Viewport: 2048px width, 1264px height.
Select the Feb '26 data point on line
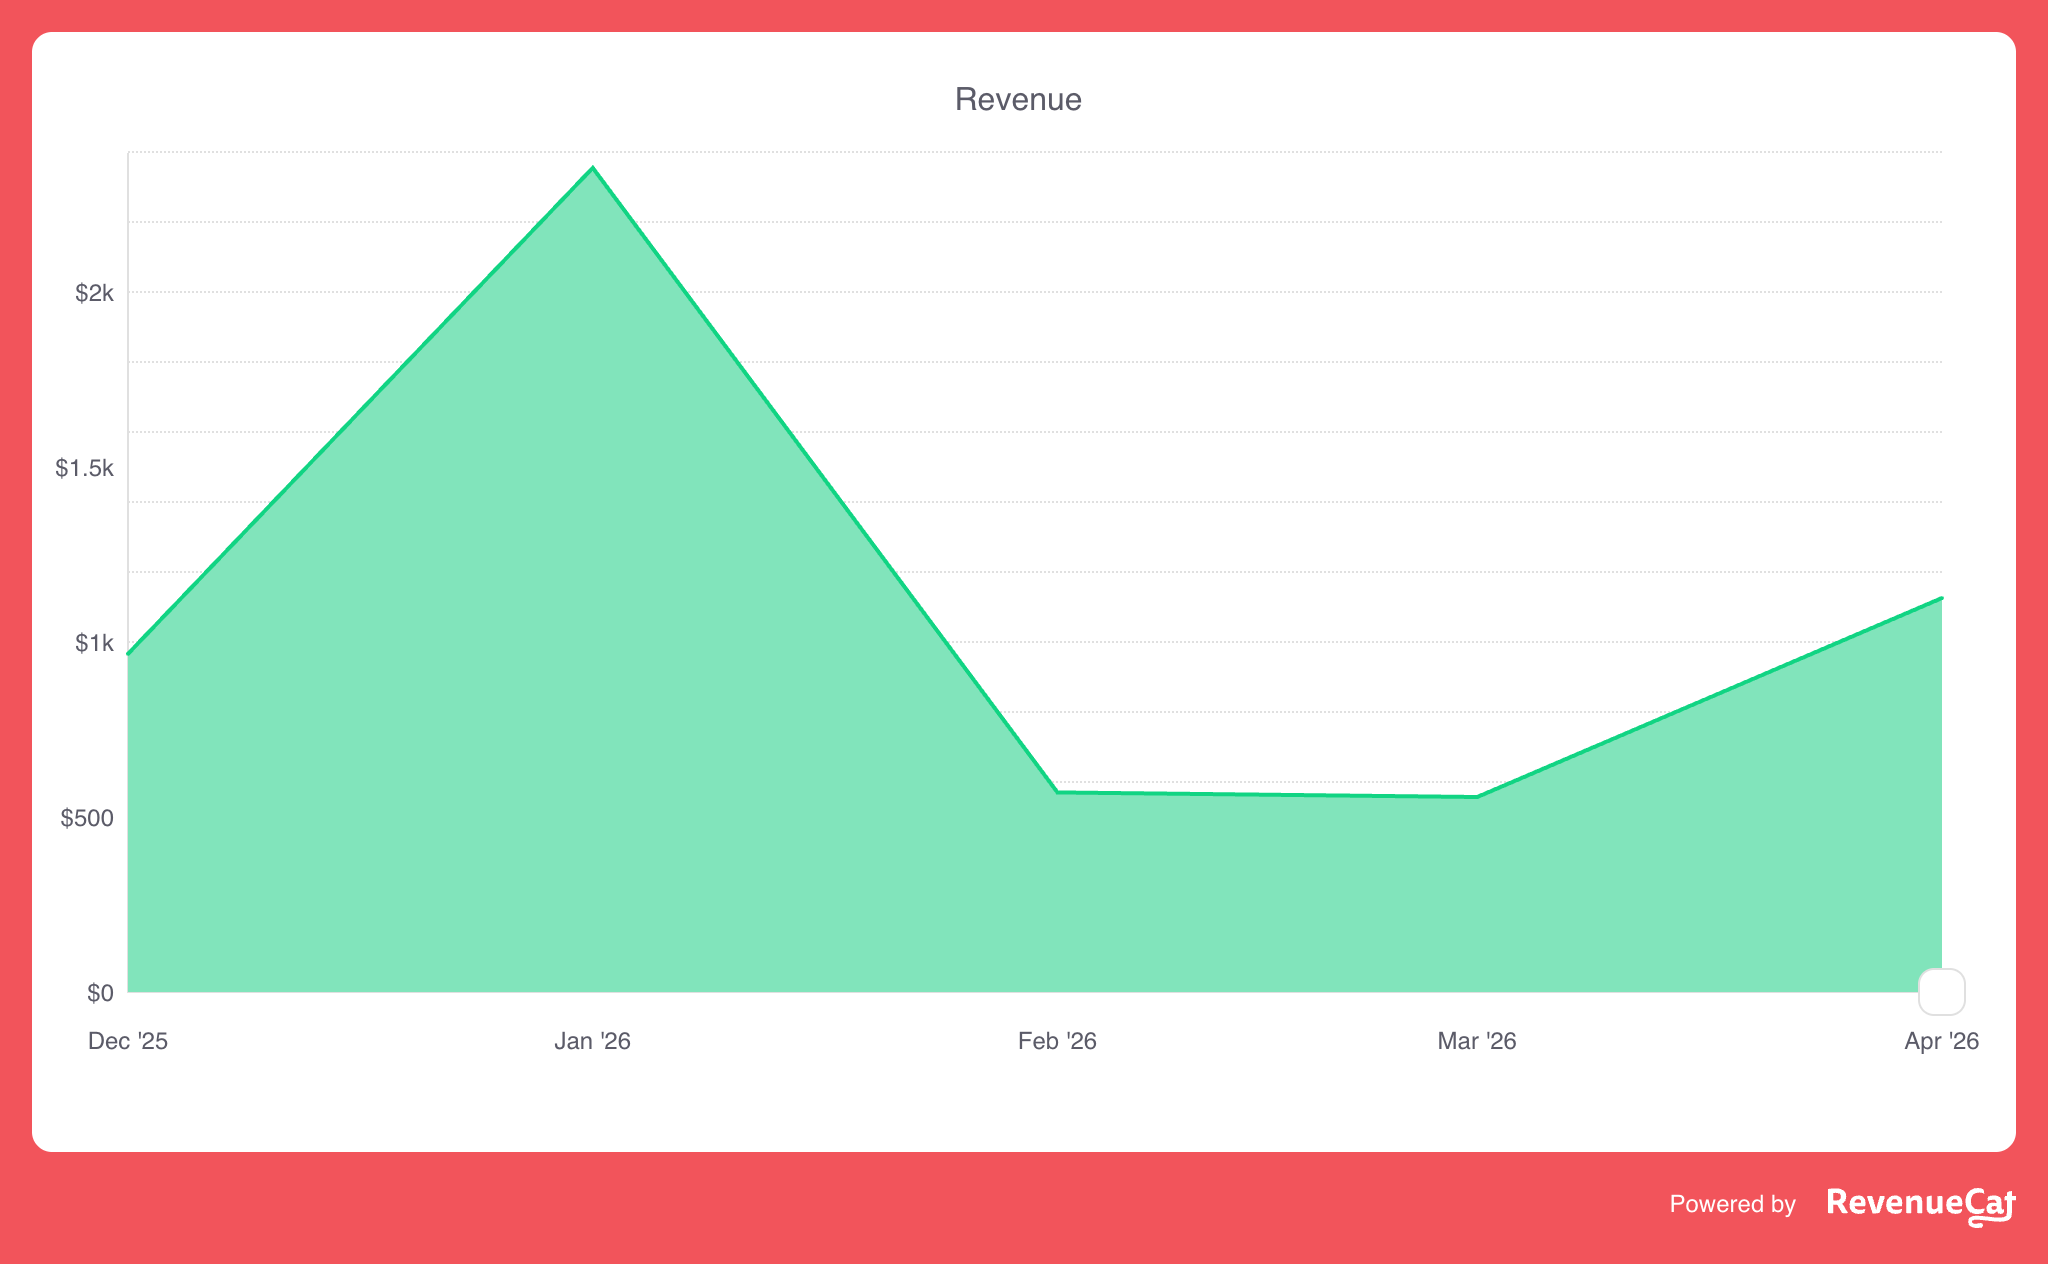click(x=1057, y=792)
